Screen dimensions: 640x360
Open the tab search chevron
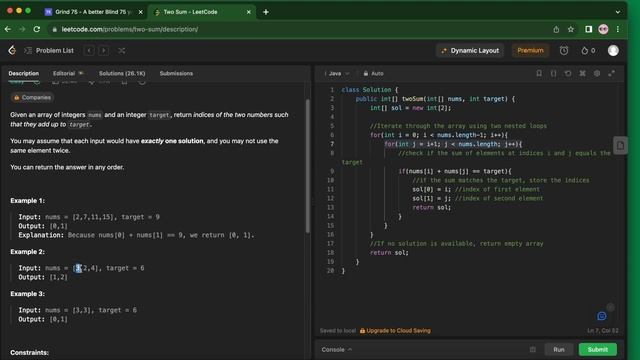coord(618,12)
